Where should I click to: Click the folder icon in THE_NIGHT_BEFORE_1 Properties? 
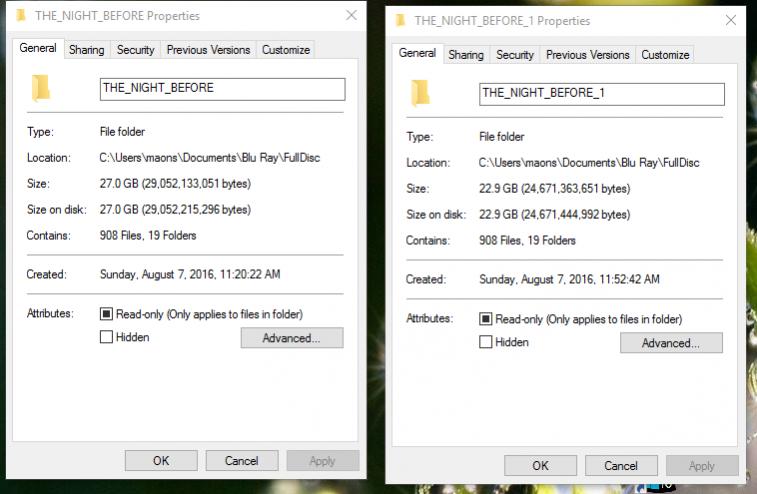420,93
